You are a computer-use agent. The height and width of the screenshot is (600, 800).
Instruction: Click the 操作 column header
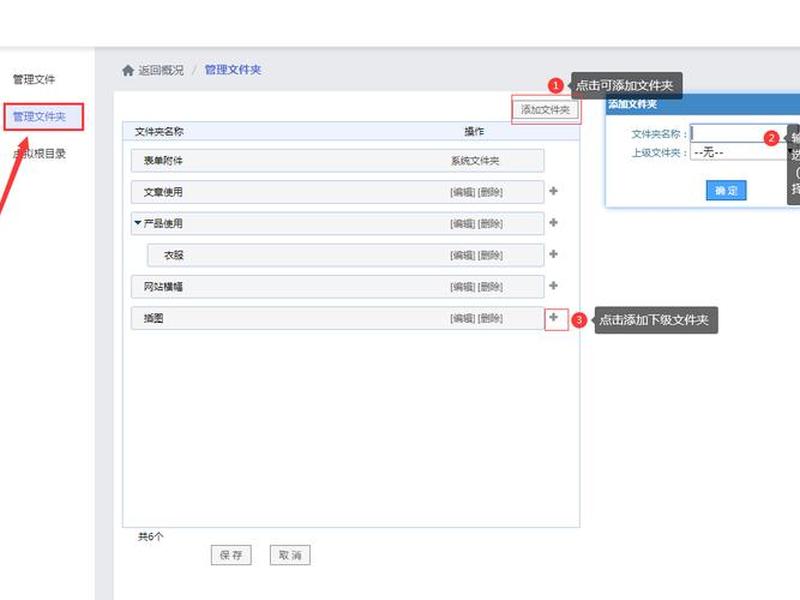[474, 132]
